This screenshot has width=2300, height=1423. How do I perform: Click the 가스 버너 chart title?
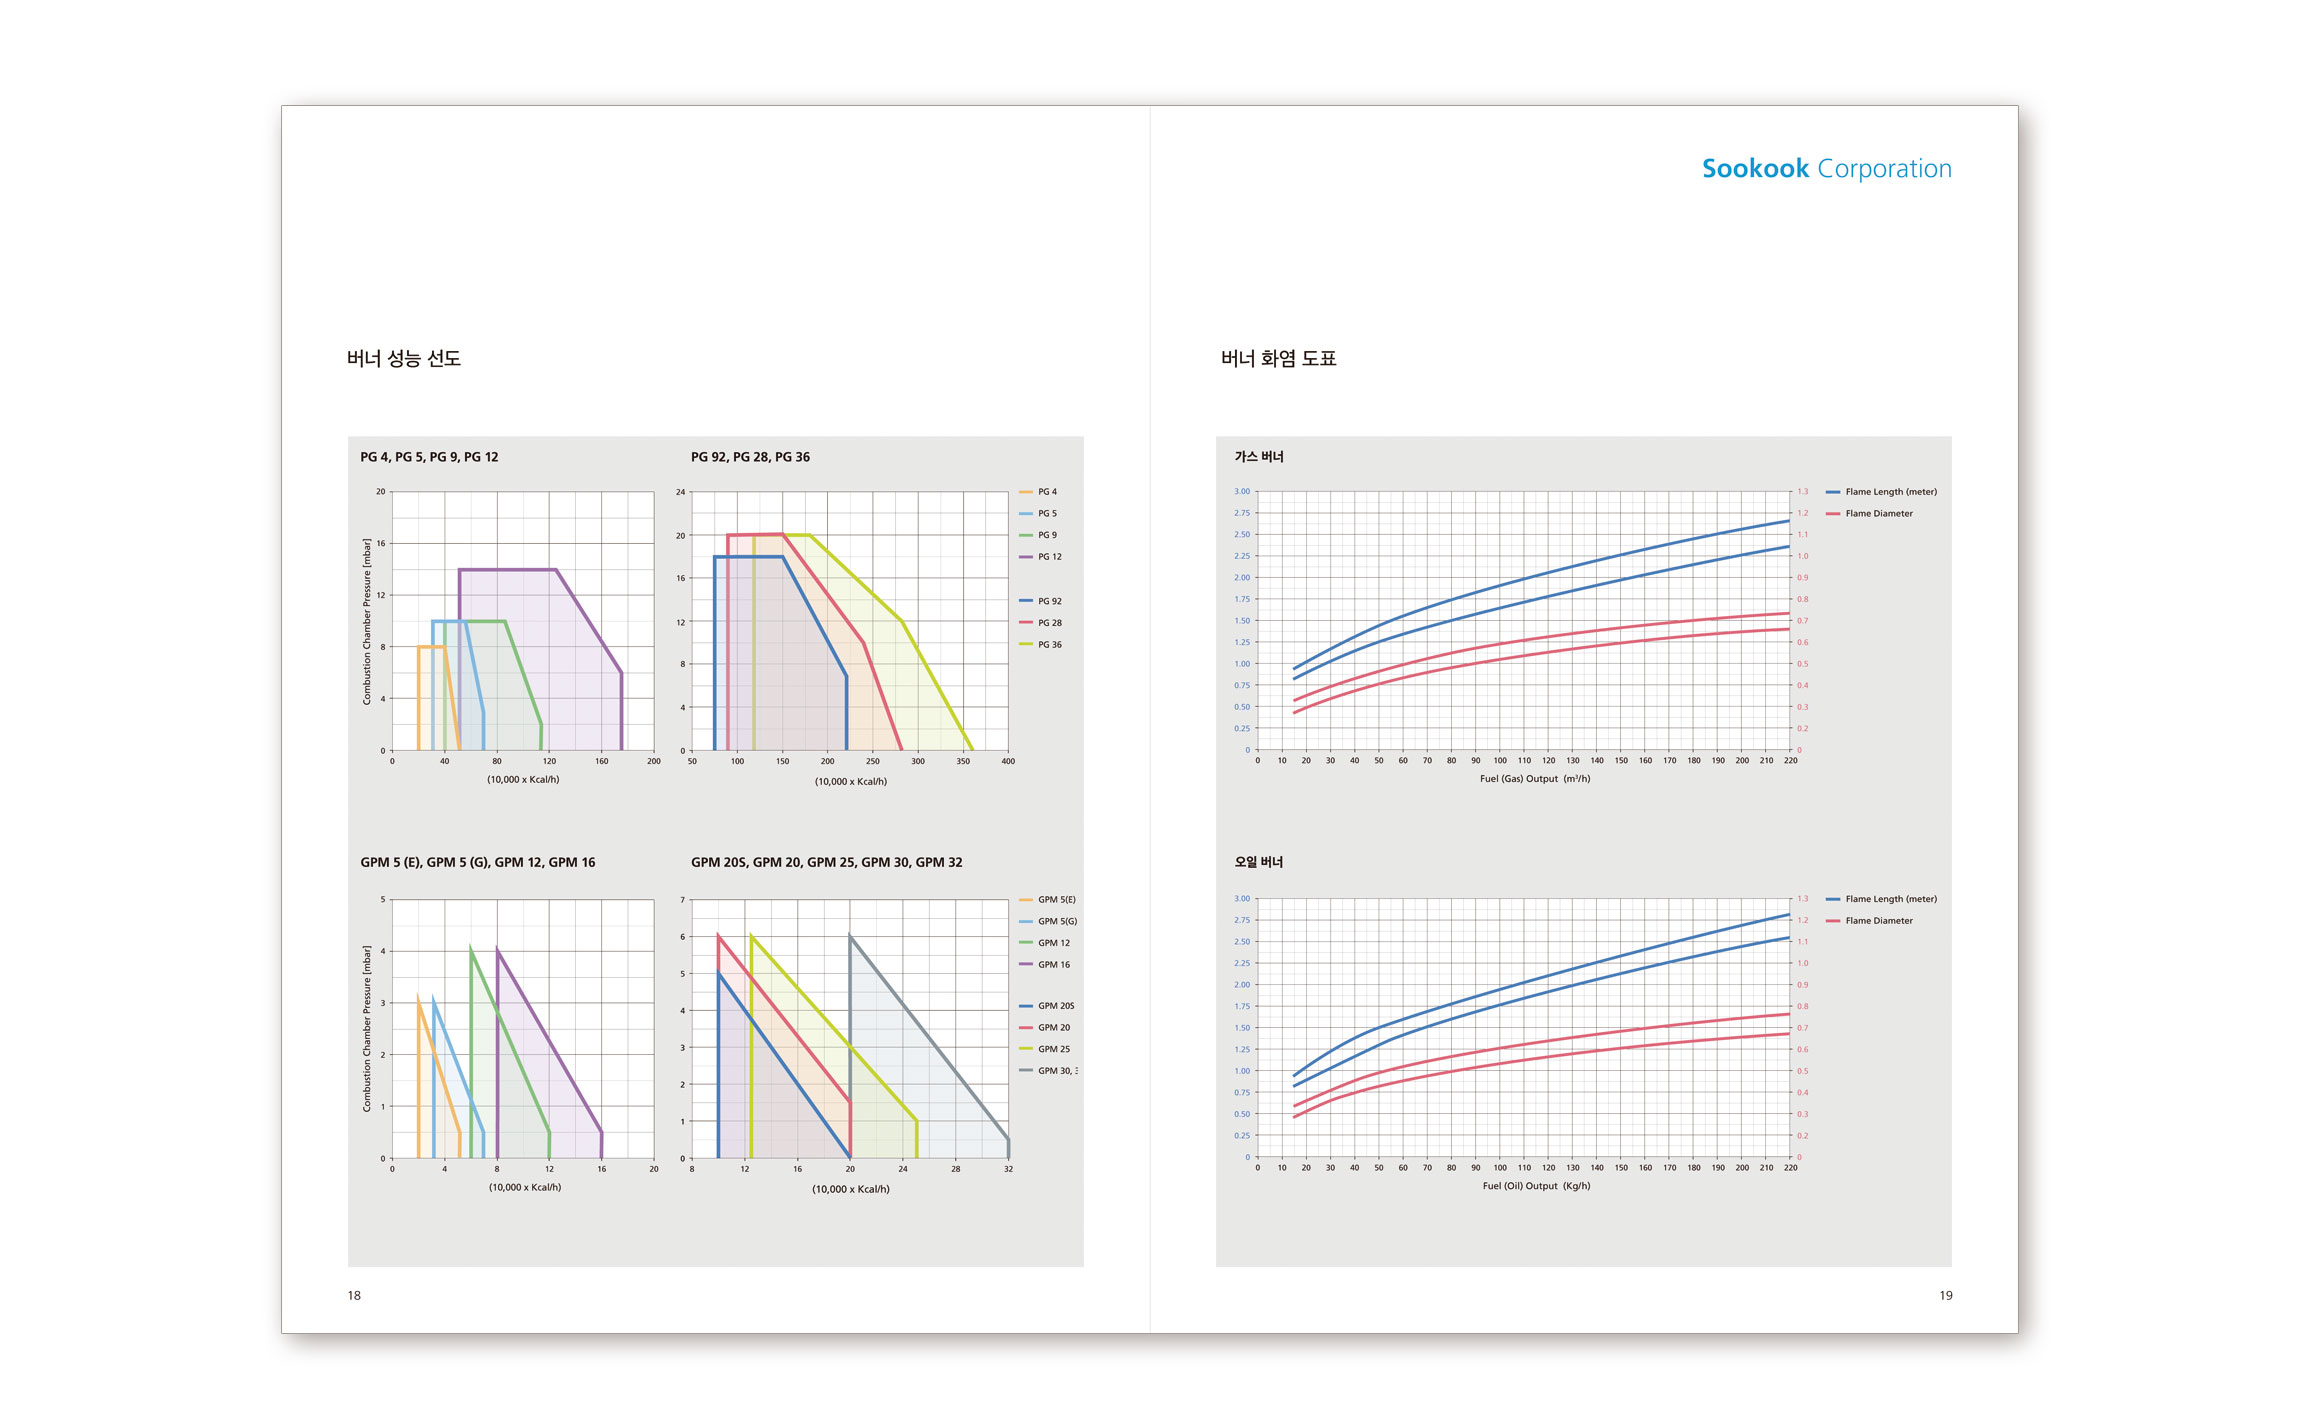coord(1259,457)
